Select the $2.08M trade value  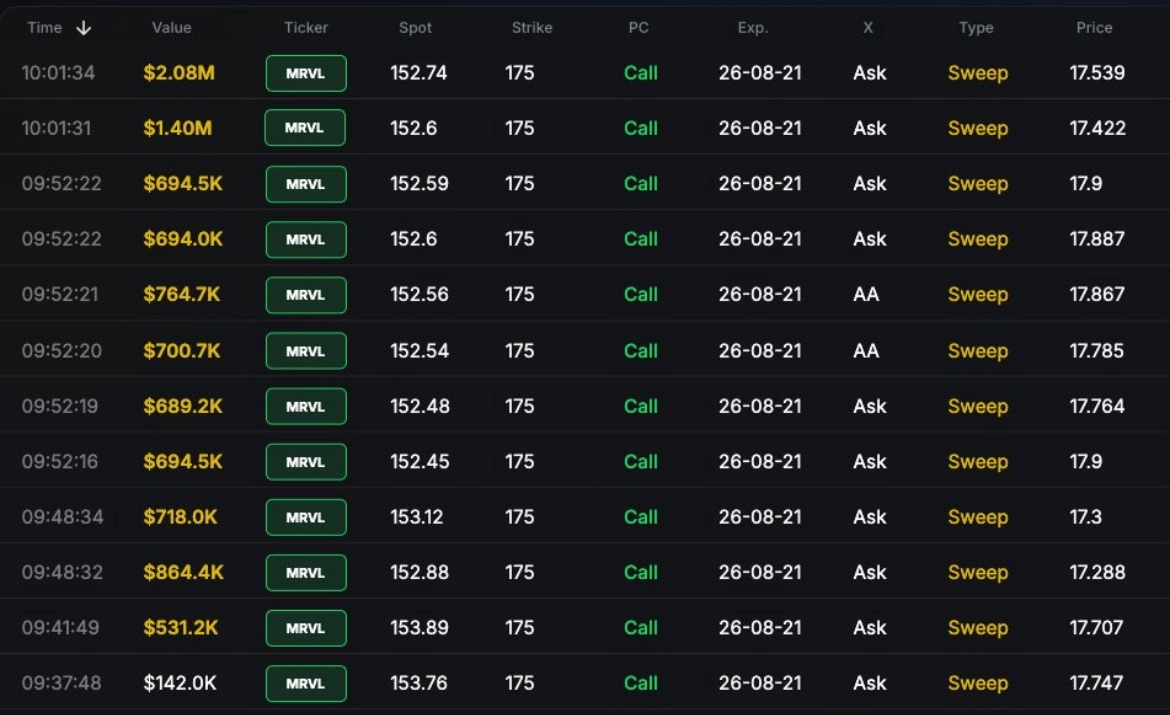coord(179,73)
